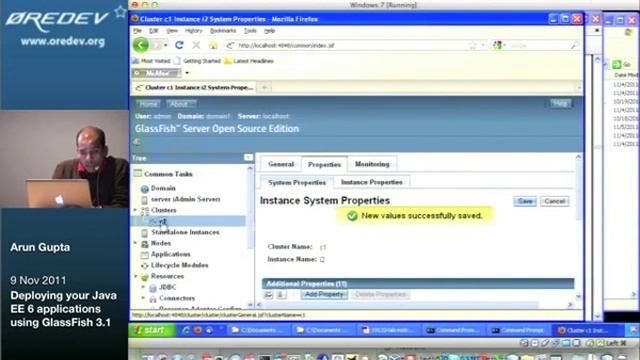Select the Properties tab
The image size is (640, 360).
[x=324, y=164]
